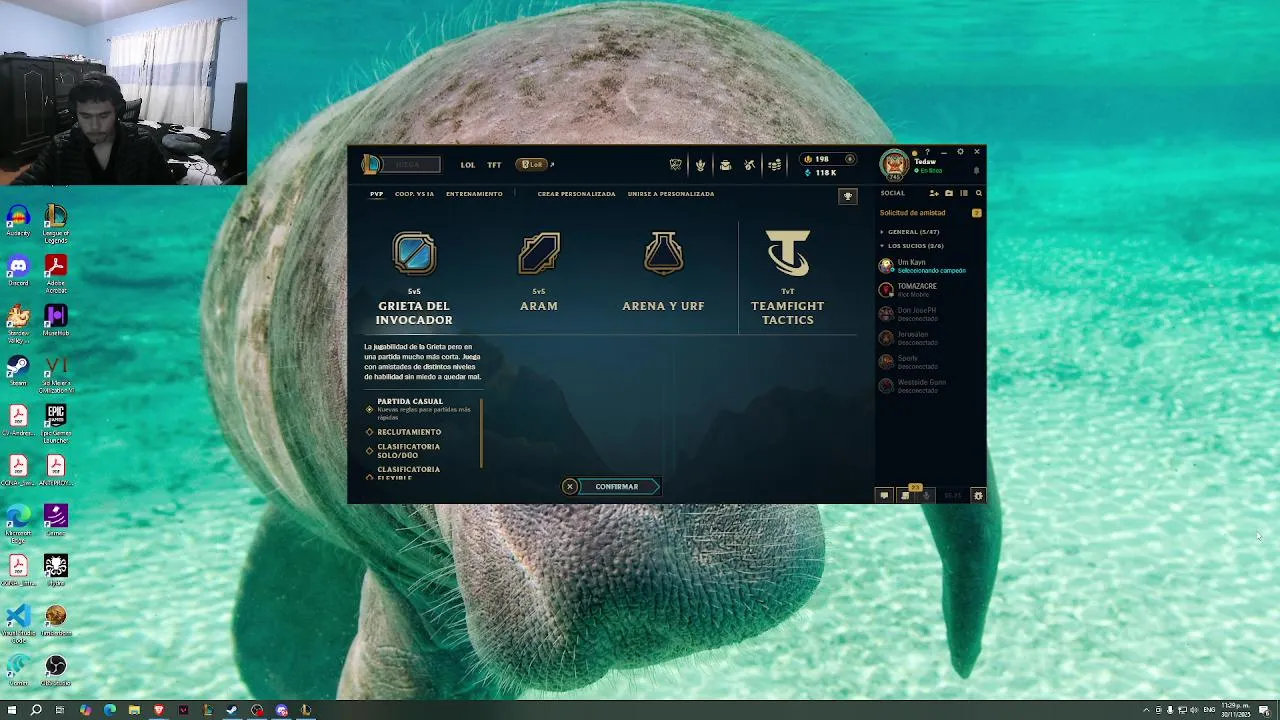Screen dimensions: 1280x720
Task: Switch to the Coop. vs IA tab
Action: click(x=414, y=194)
